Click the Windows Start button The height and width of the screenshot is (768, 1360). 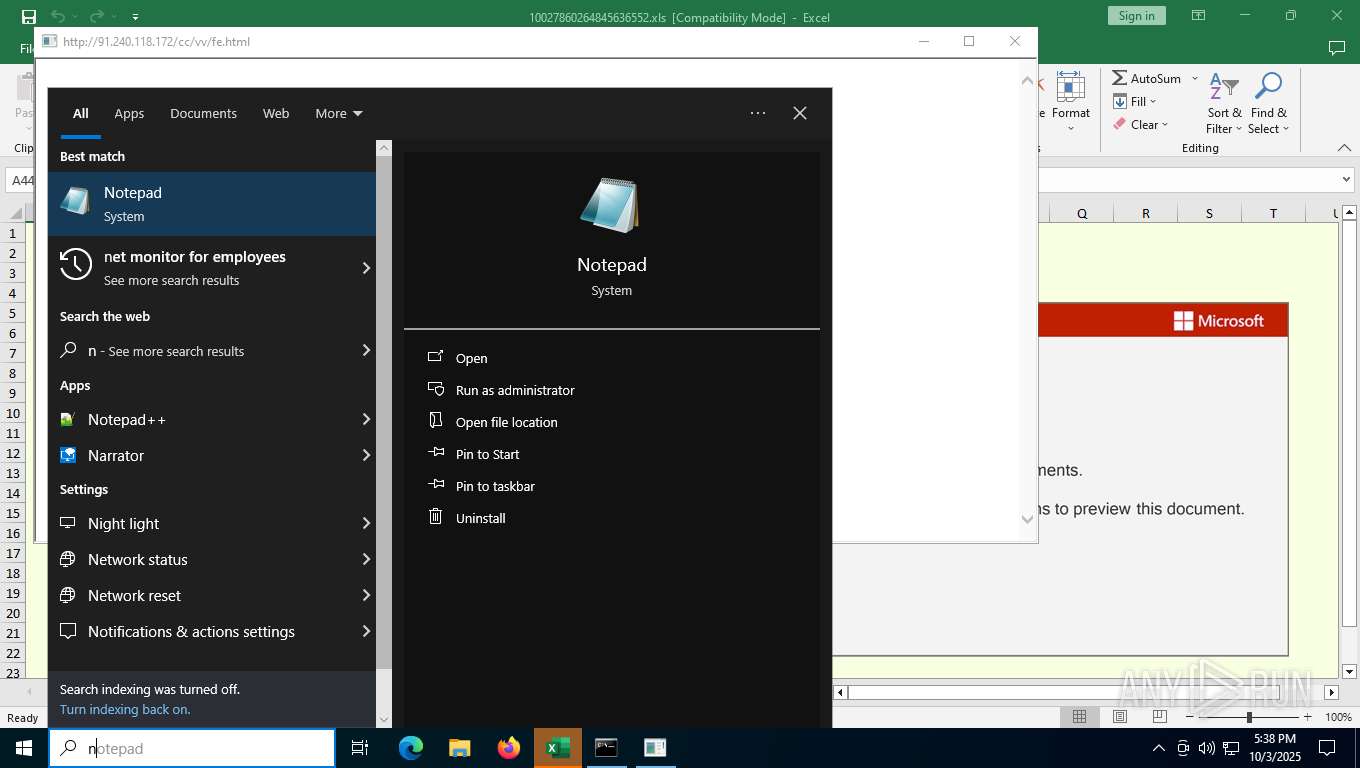(x=24, y=748)
